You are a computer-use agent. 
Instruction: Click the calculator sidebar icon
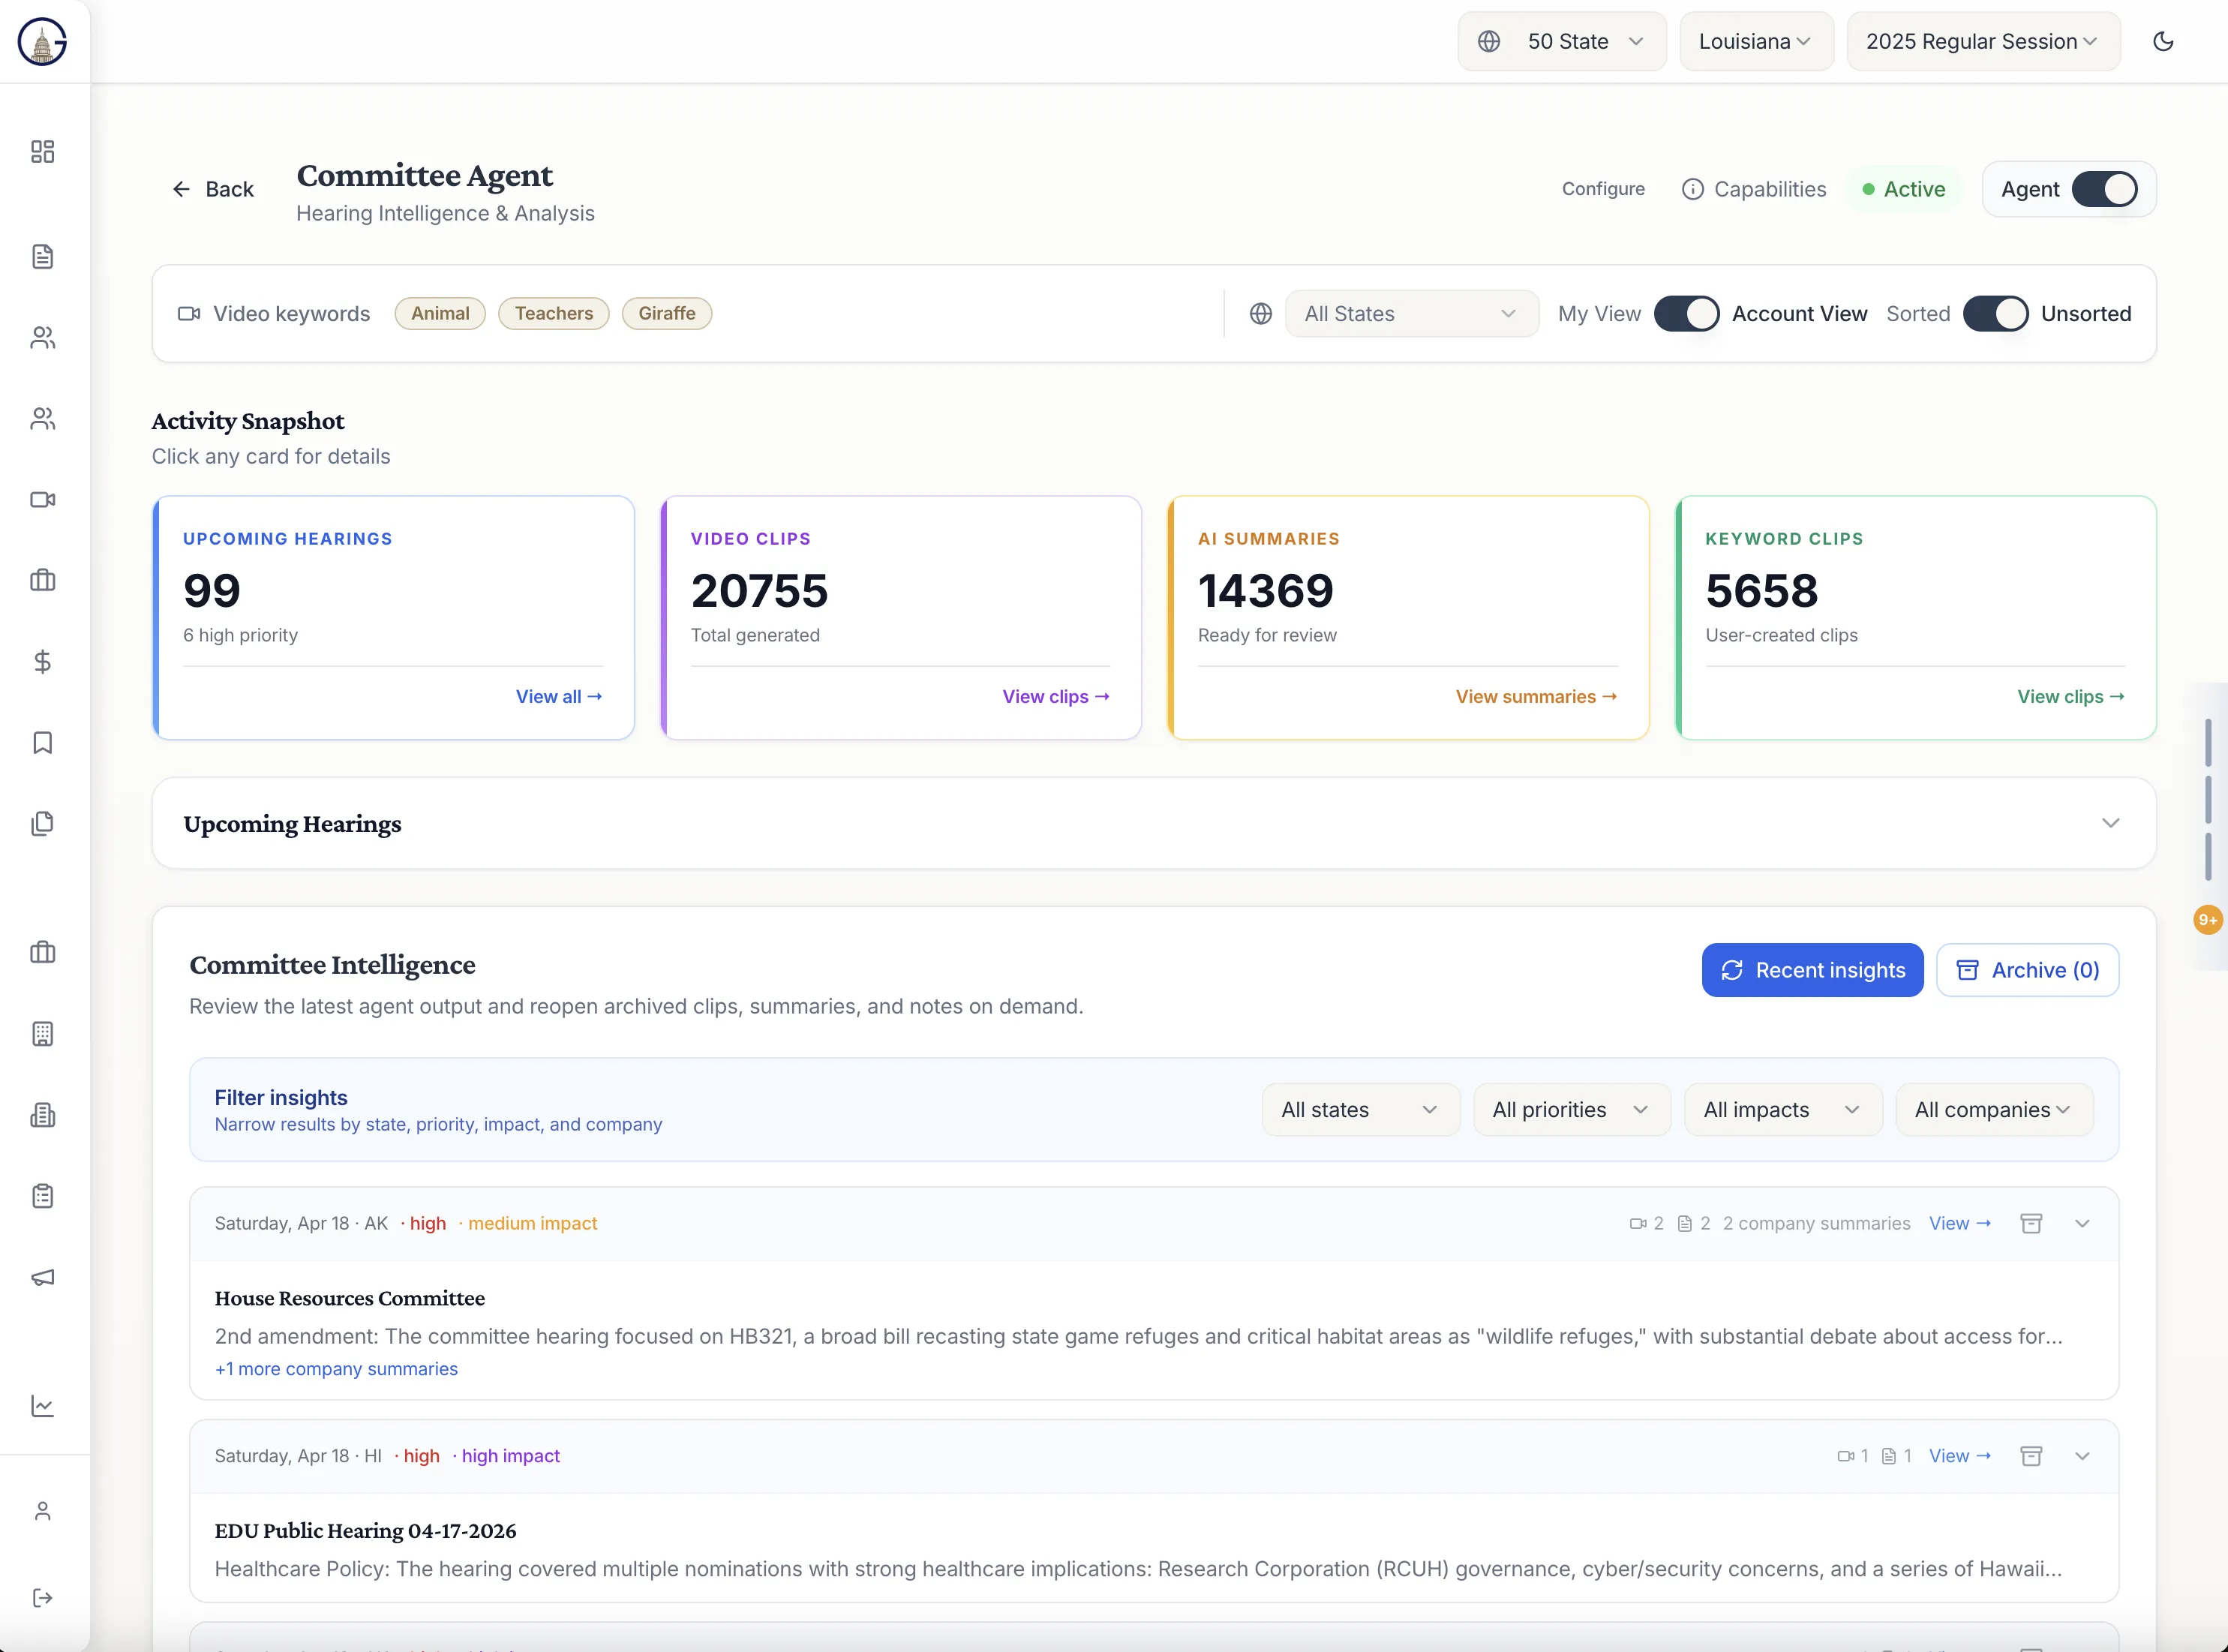(42, 1033)
